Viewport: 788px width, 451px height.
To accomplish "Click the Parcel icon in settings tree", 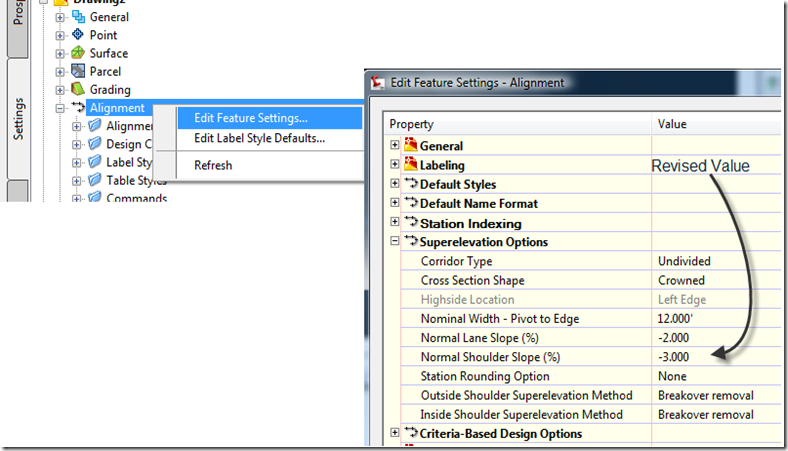I will (x=78, y=71).
